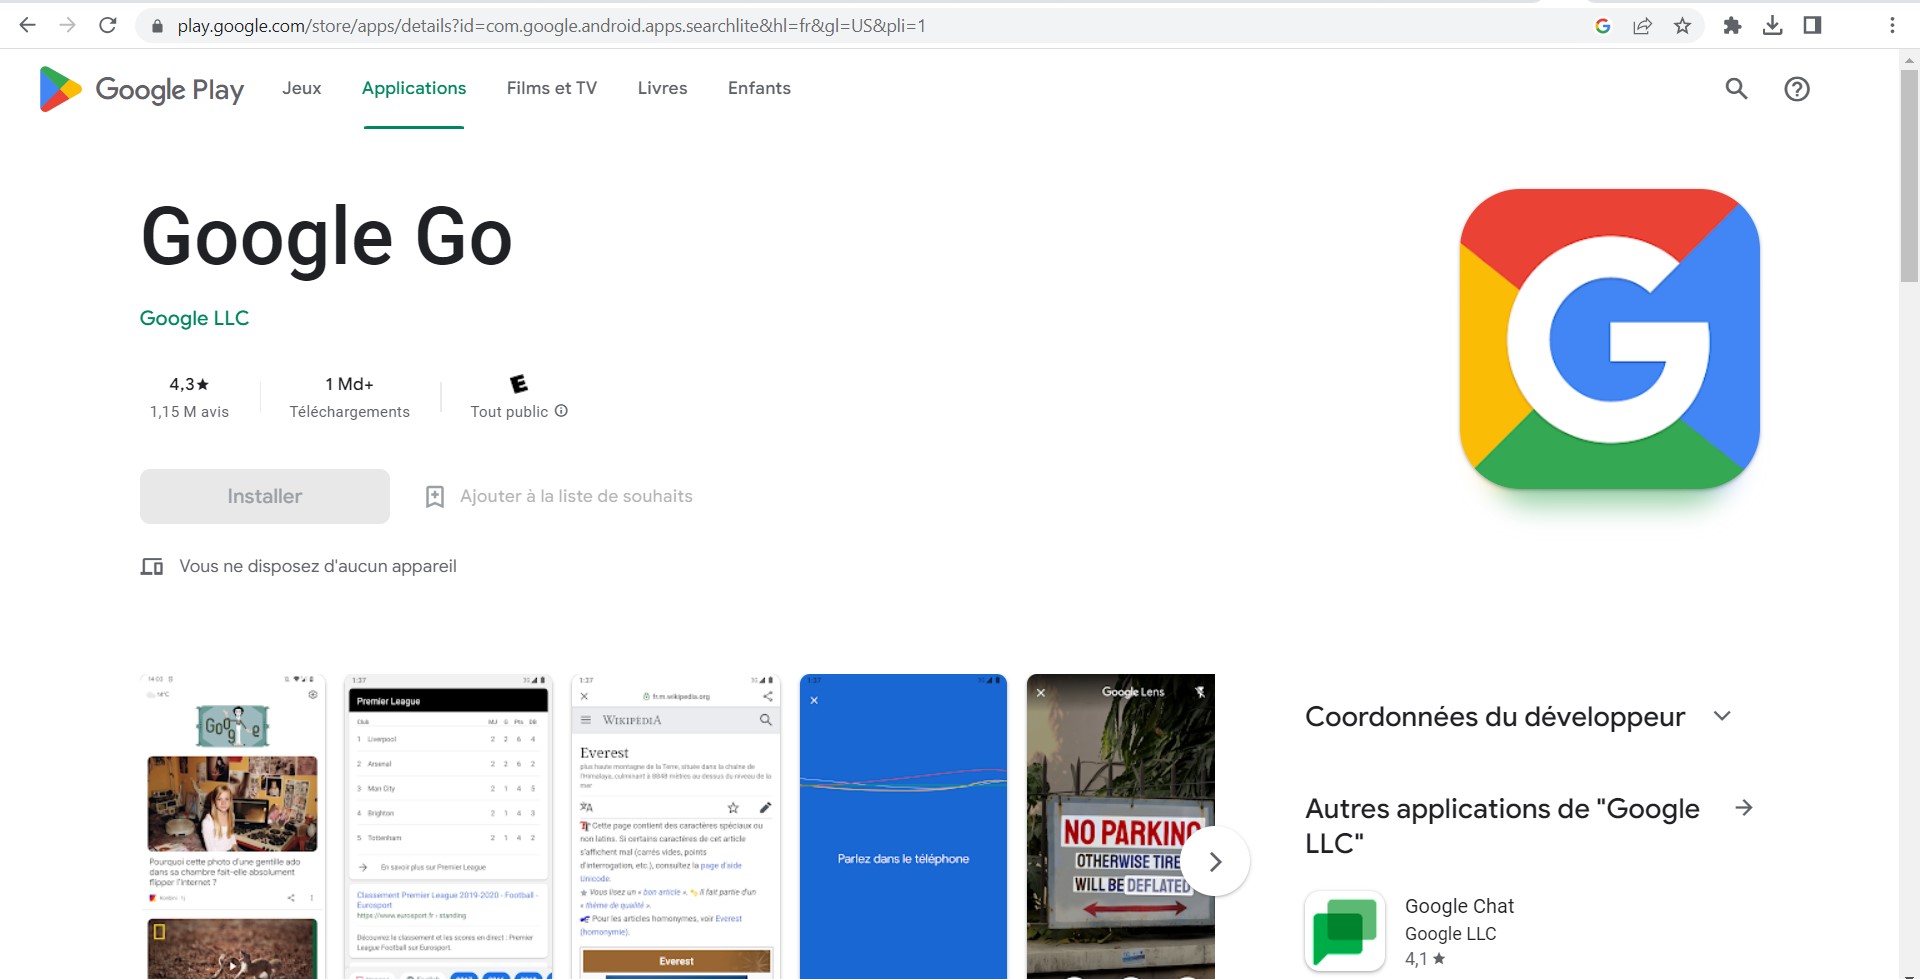The width and height of the screenshot is (1920, 979).
Task: Toggle the browser side panel
Action: [x=1812, y=26]
